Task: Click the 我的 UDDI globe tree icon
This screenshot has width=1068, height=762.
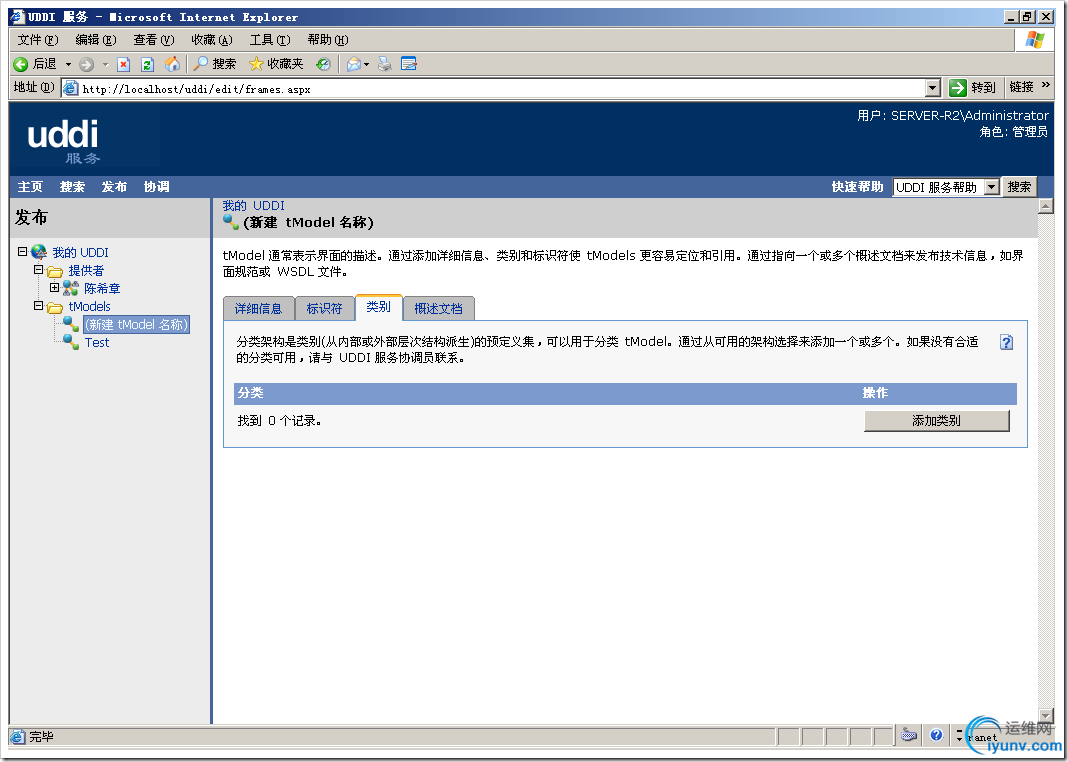Action: click(x=39, y=252)
